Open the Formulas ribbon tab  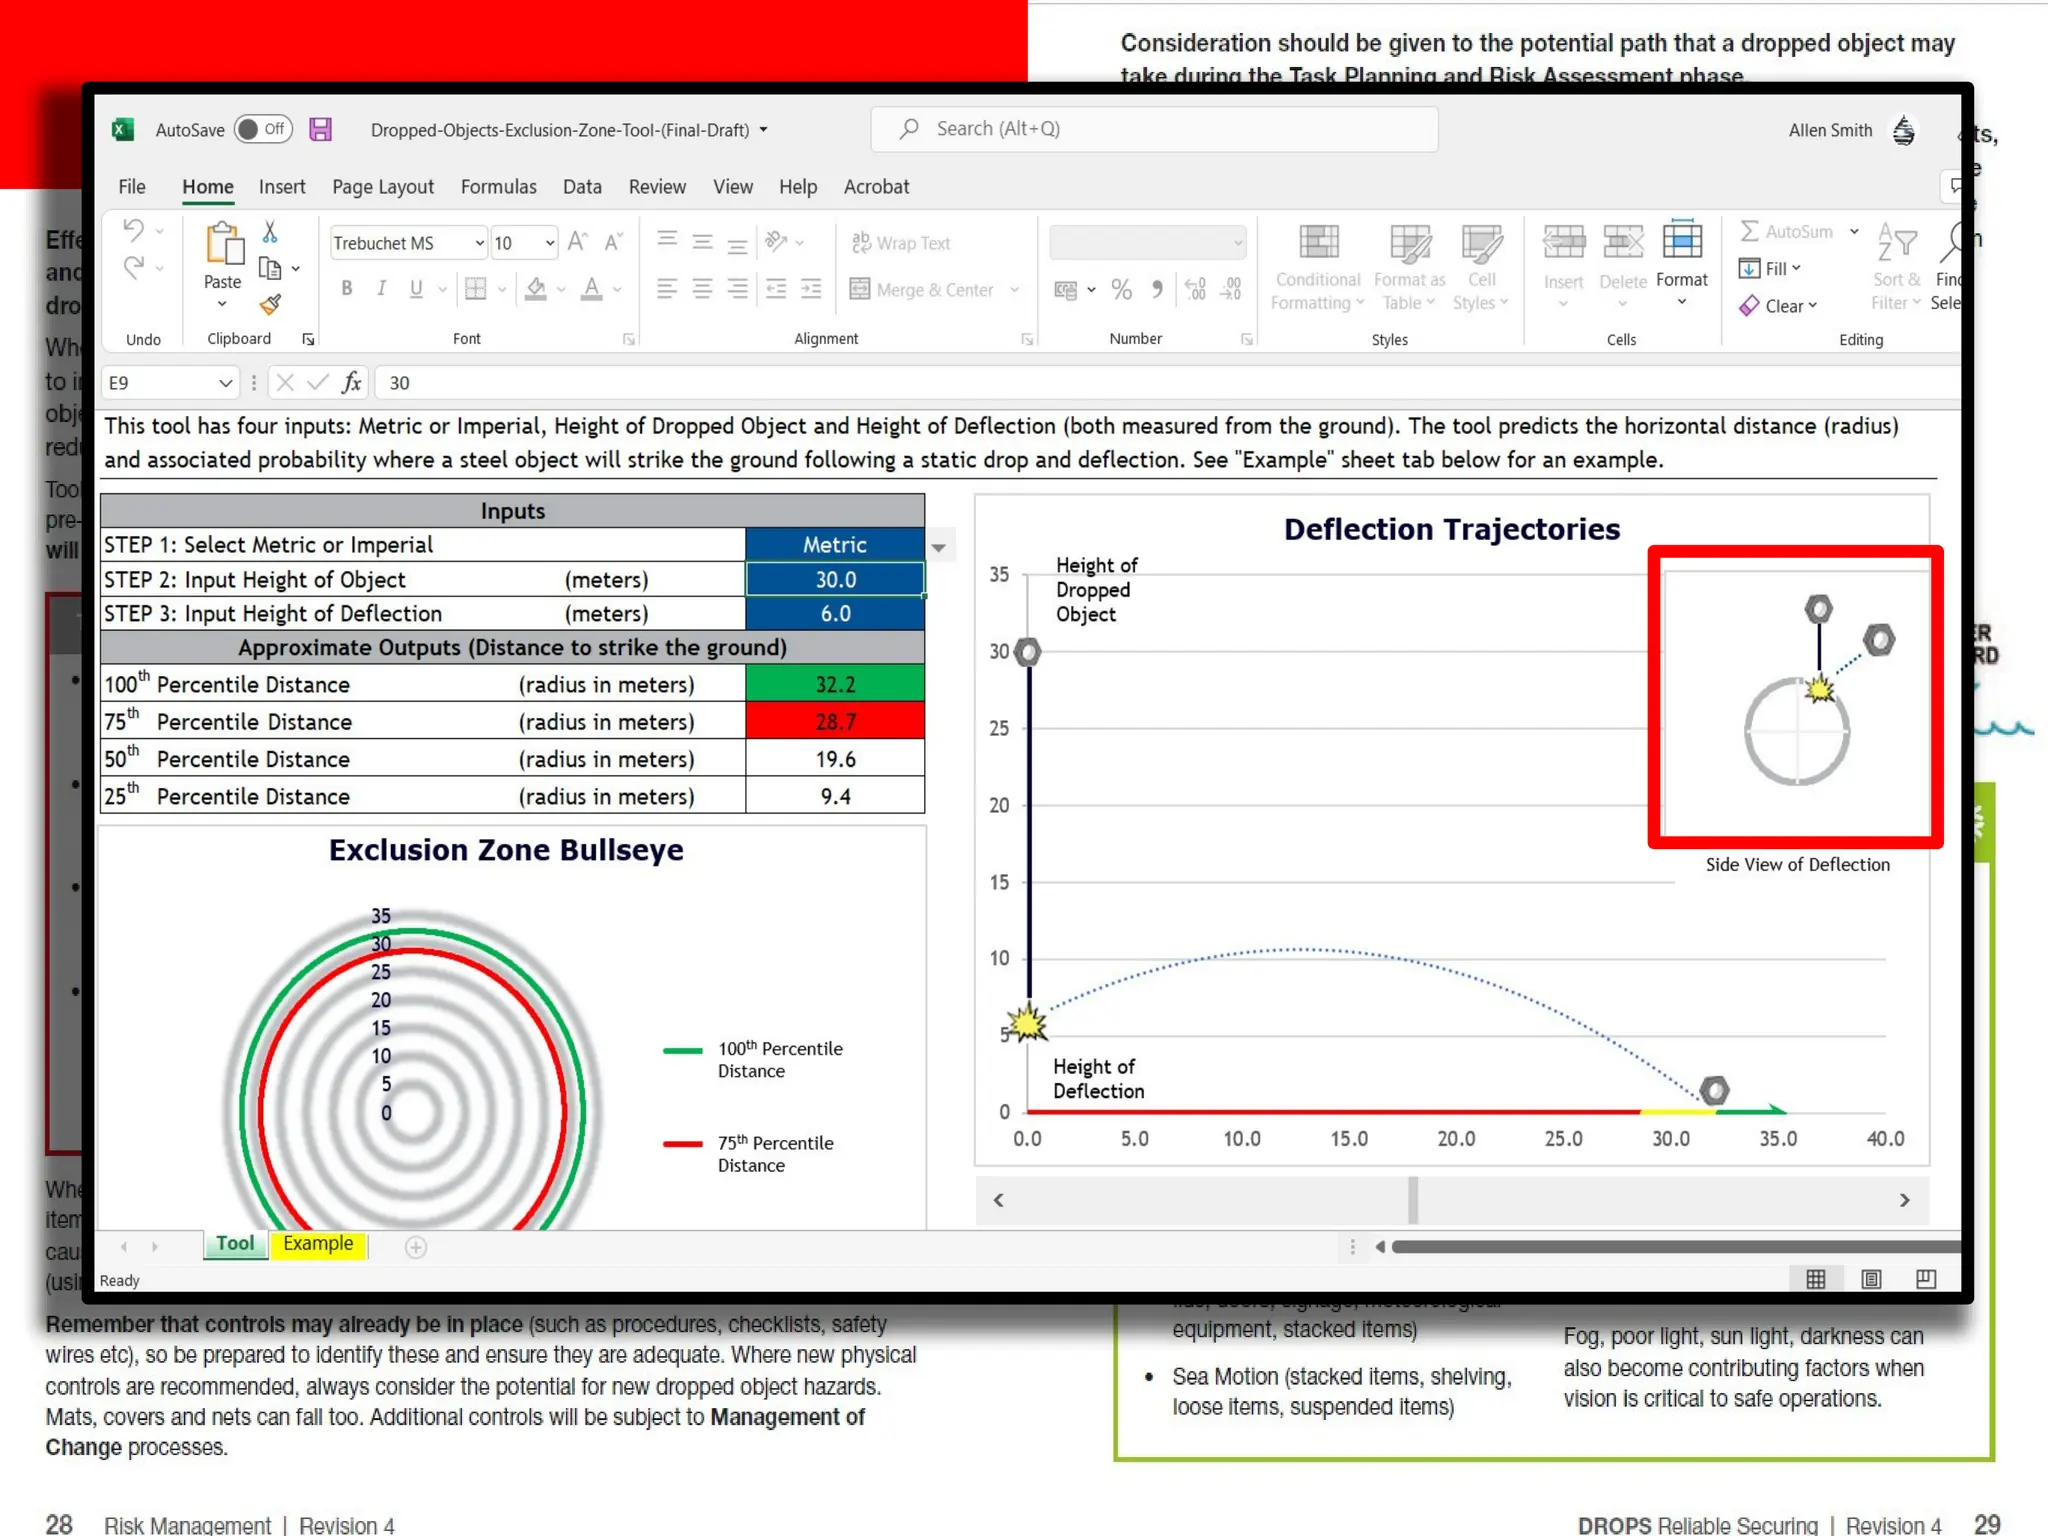498,187
